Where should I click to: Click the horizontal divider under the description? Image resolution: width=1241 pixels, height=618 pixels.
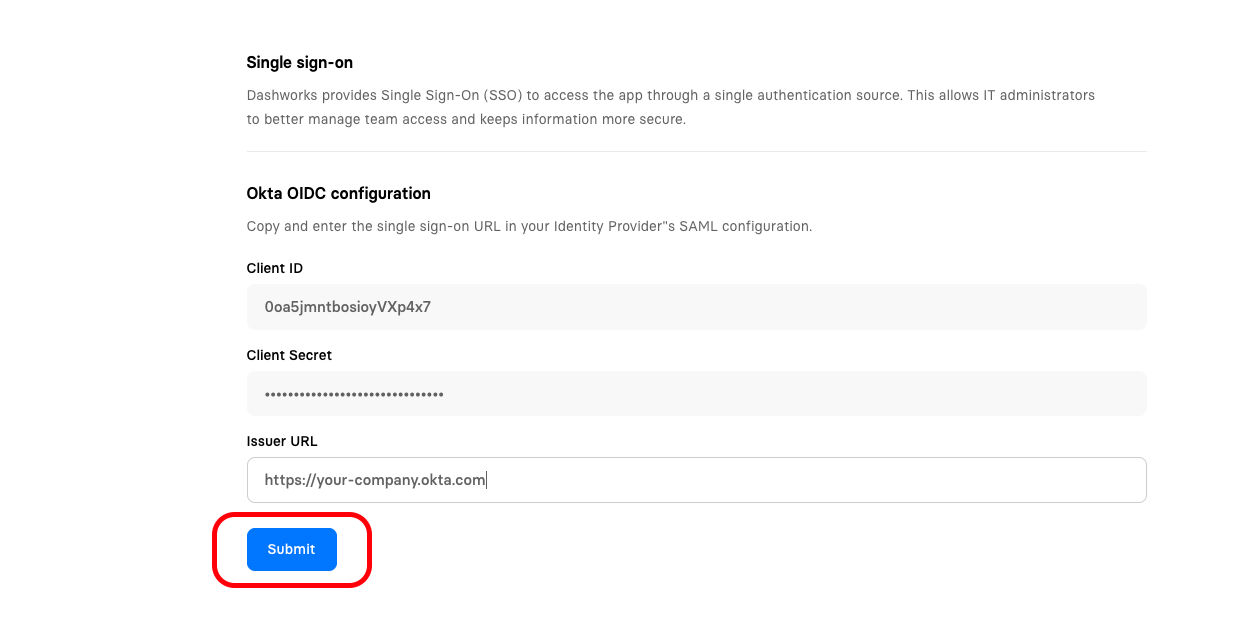[x=696, y=151]
